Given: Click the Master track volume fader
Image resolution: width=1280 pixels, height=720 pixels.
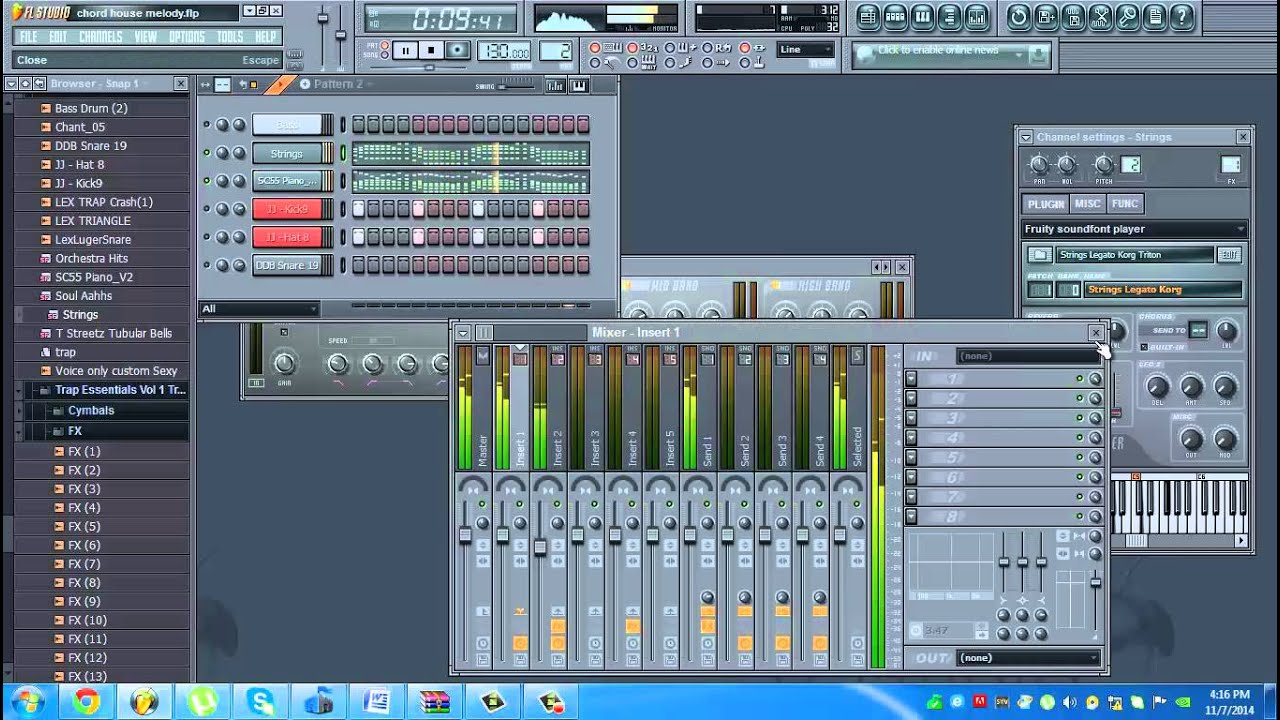Looking at the screenshot, I should click(465, 536).
